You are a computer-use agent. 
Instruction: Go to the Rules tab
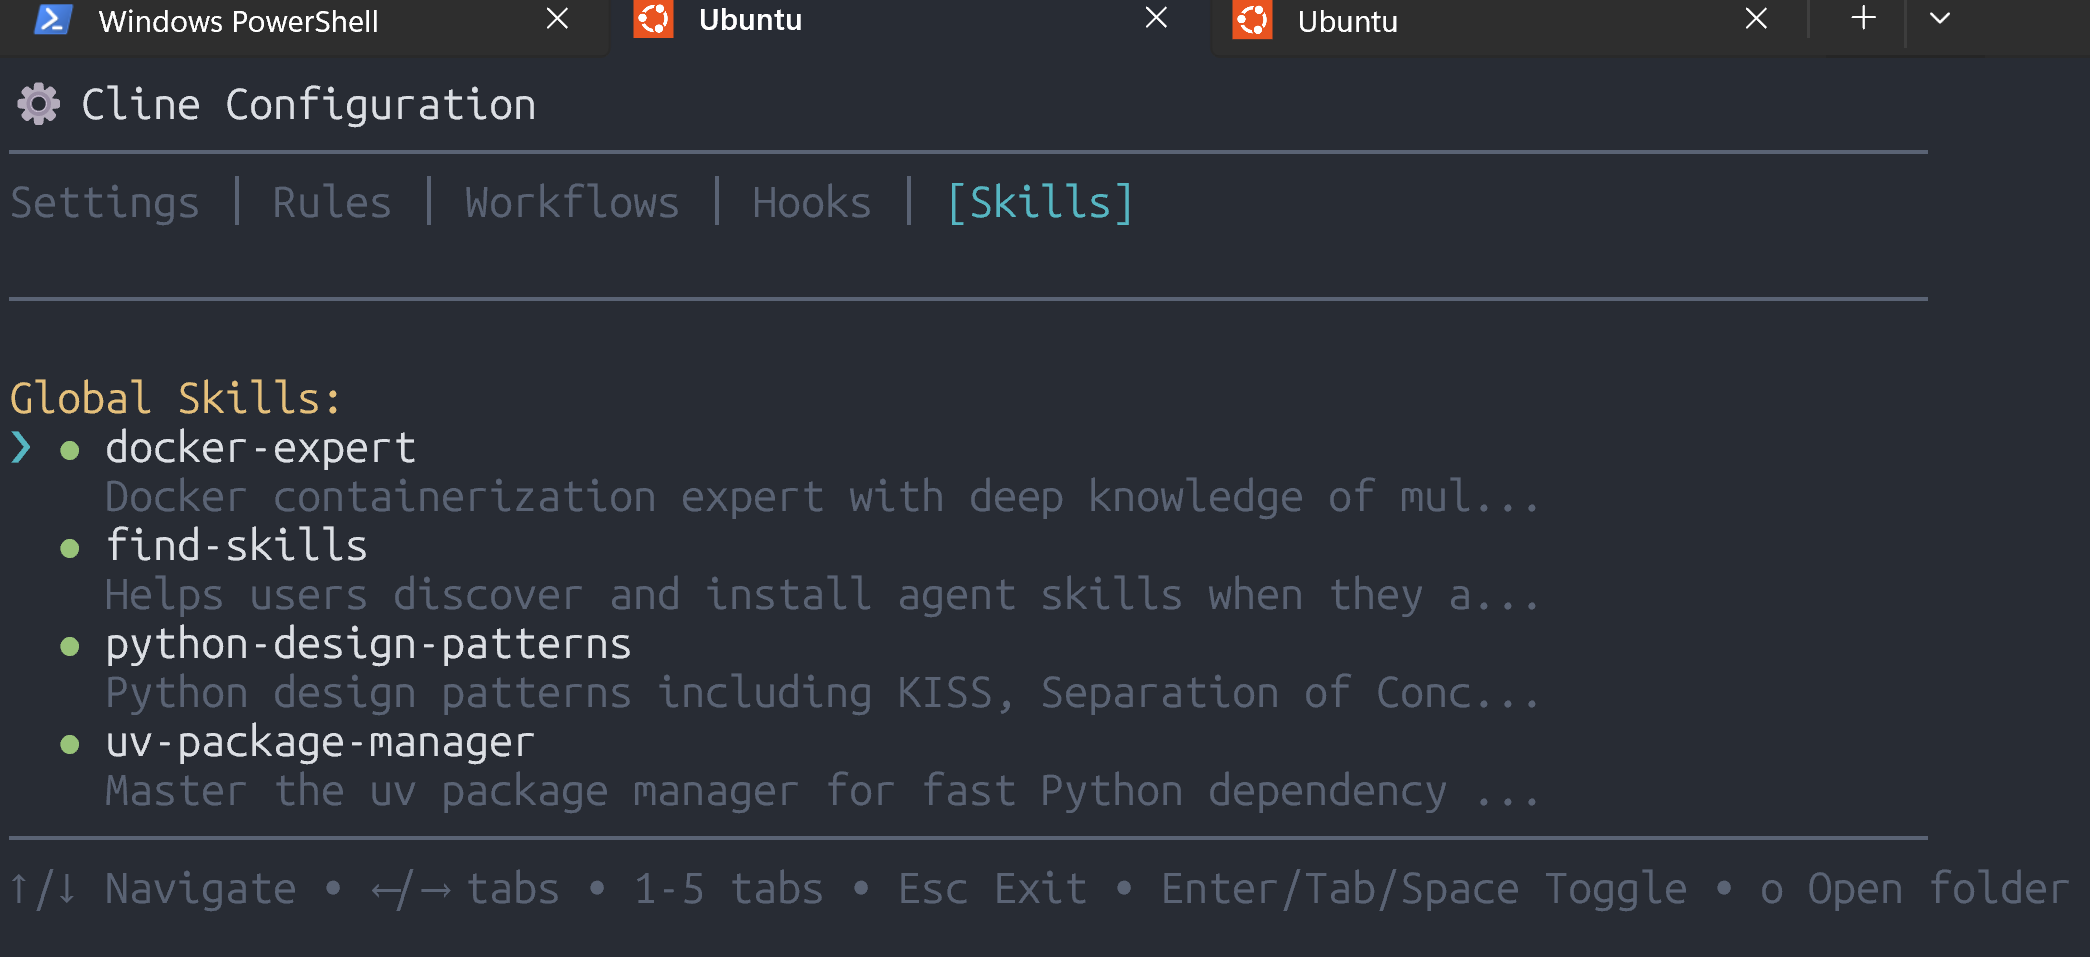332,203
